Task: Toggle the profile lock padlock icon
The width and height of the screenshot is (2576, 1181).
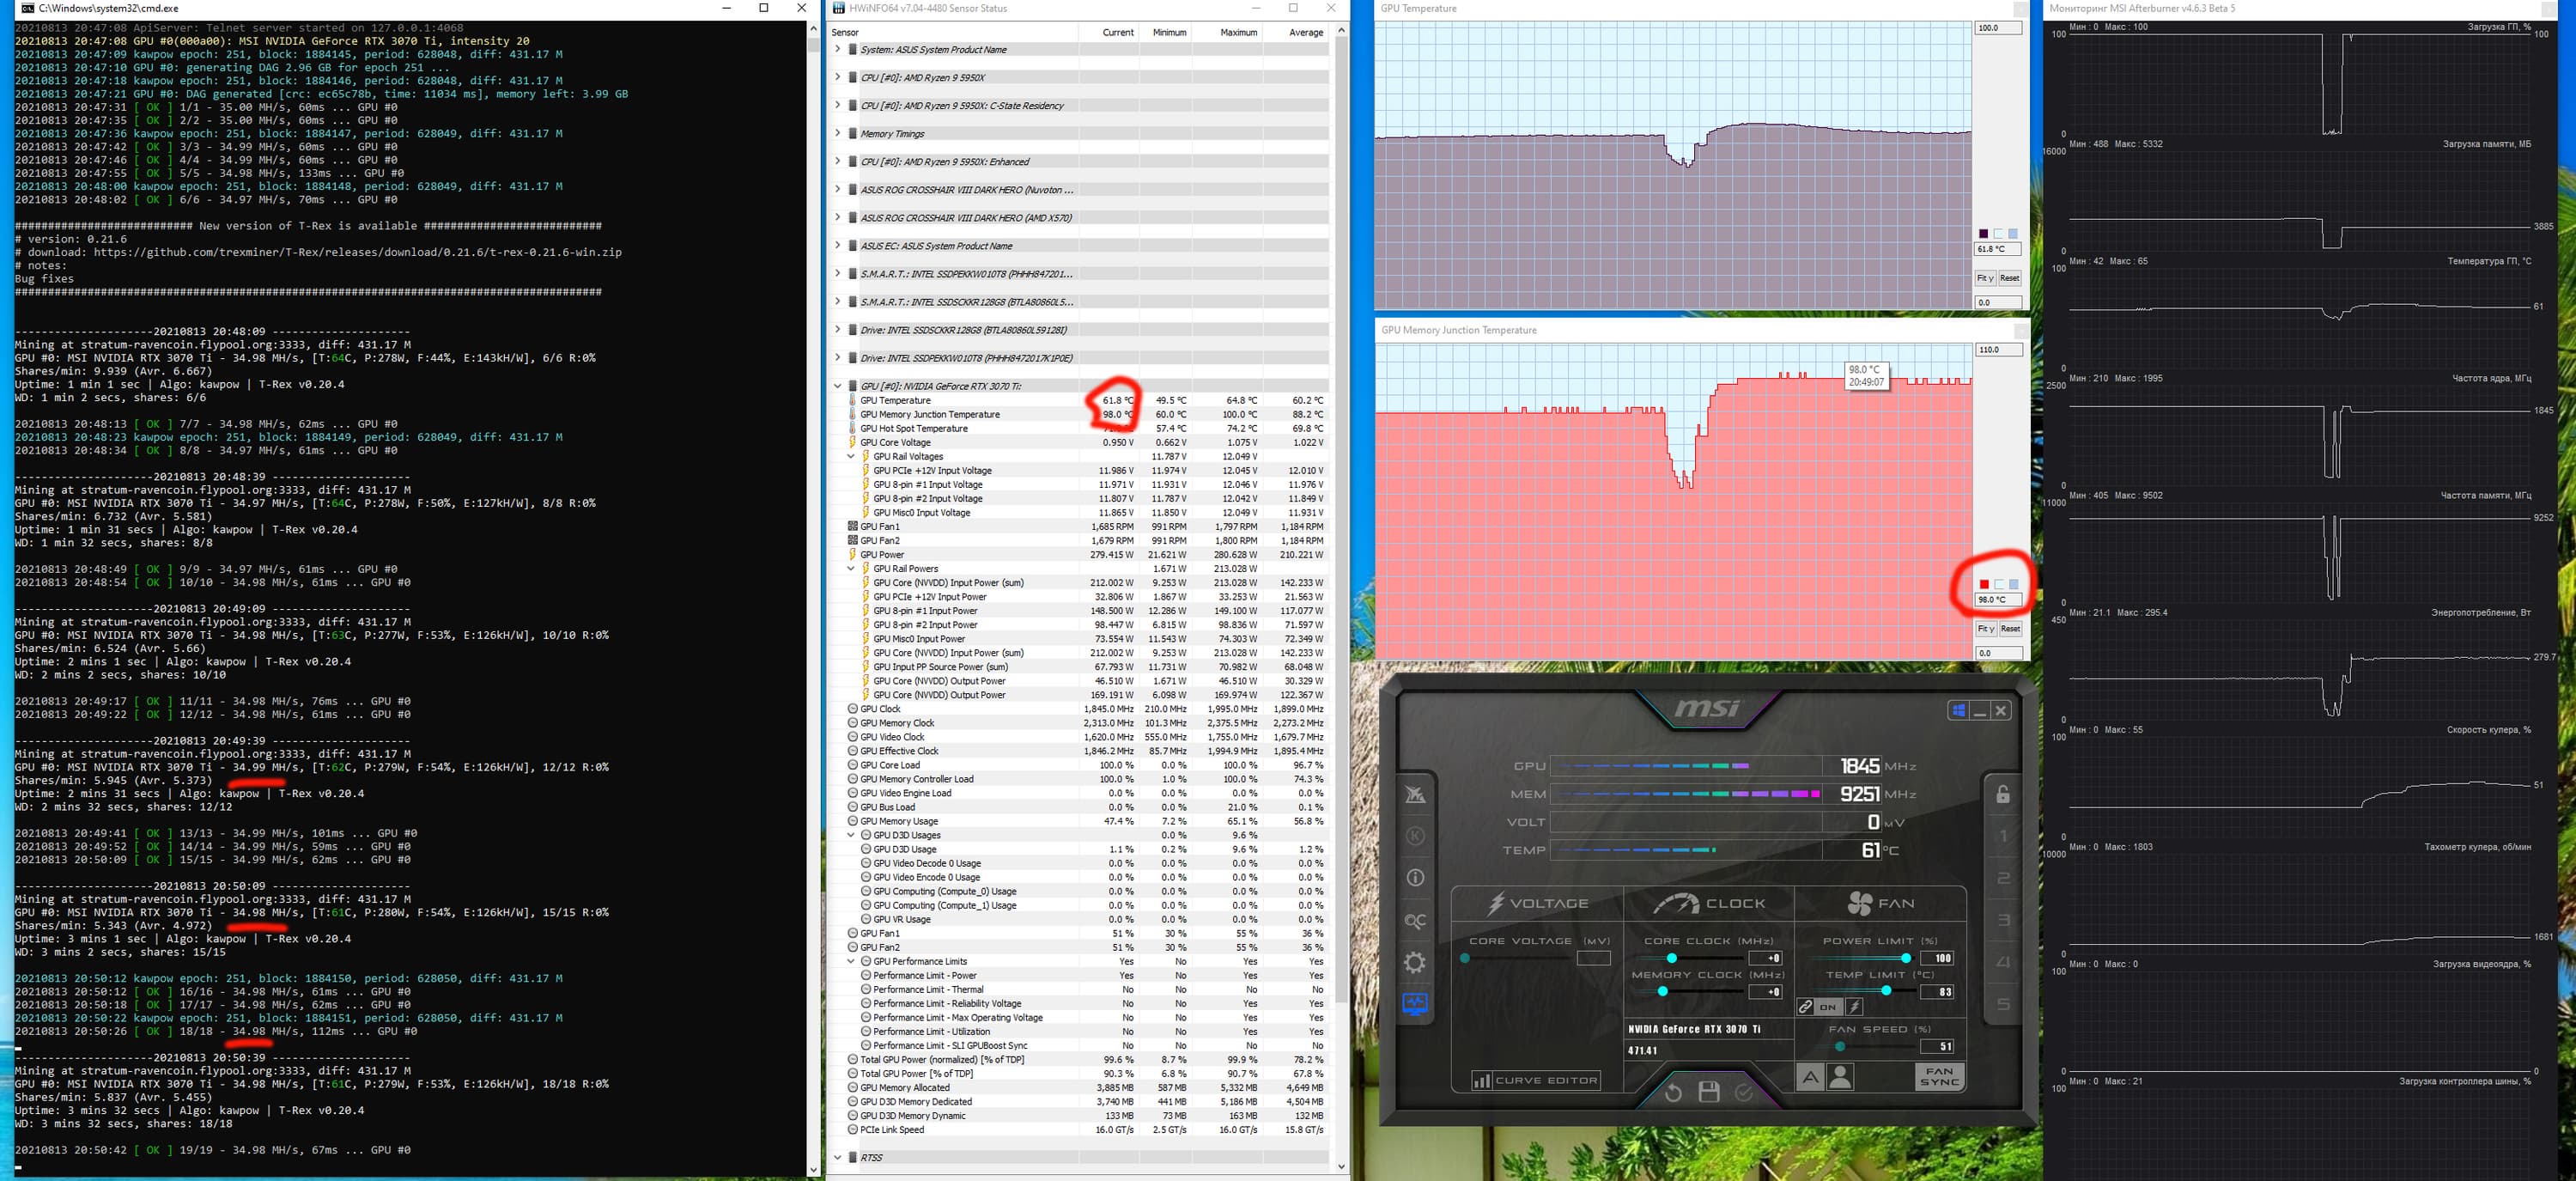Action: (x=2003, y=795)
